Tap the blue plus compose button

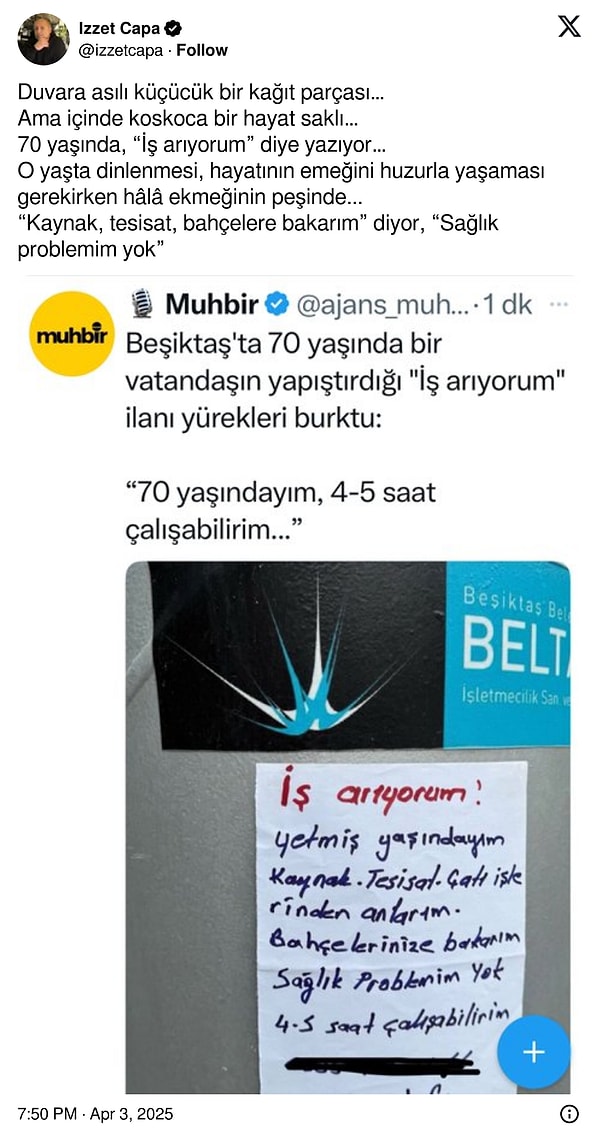point(534,1051)
